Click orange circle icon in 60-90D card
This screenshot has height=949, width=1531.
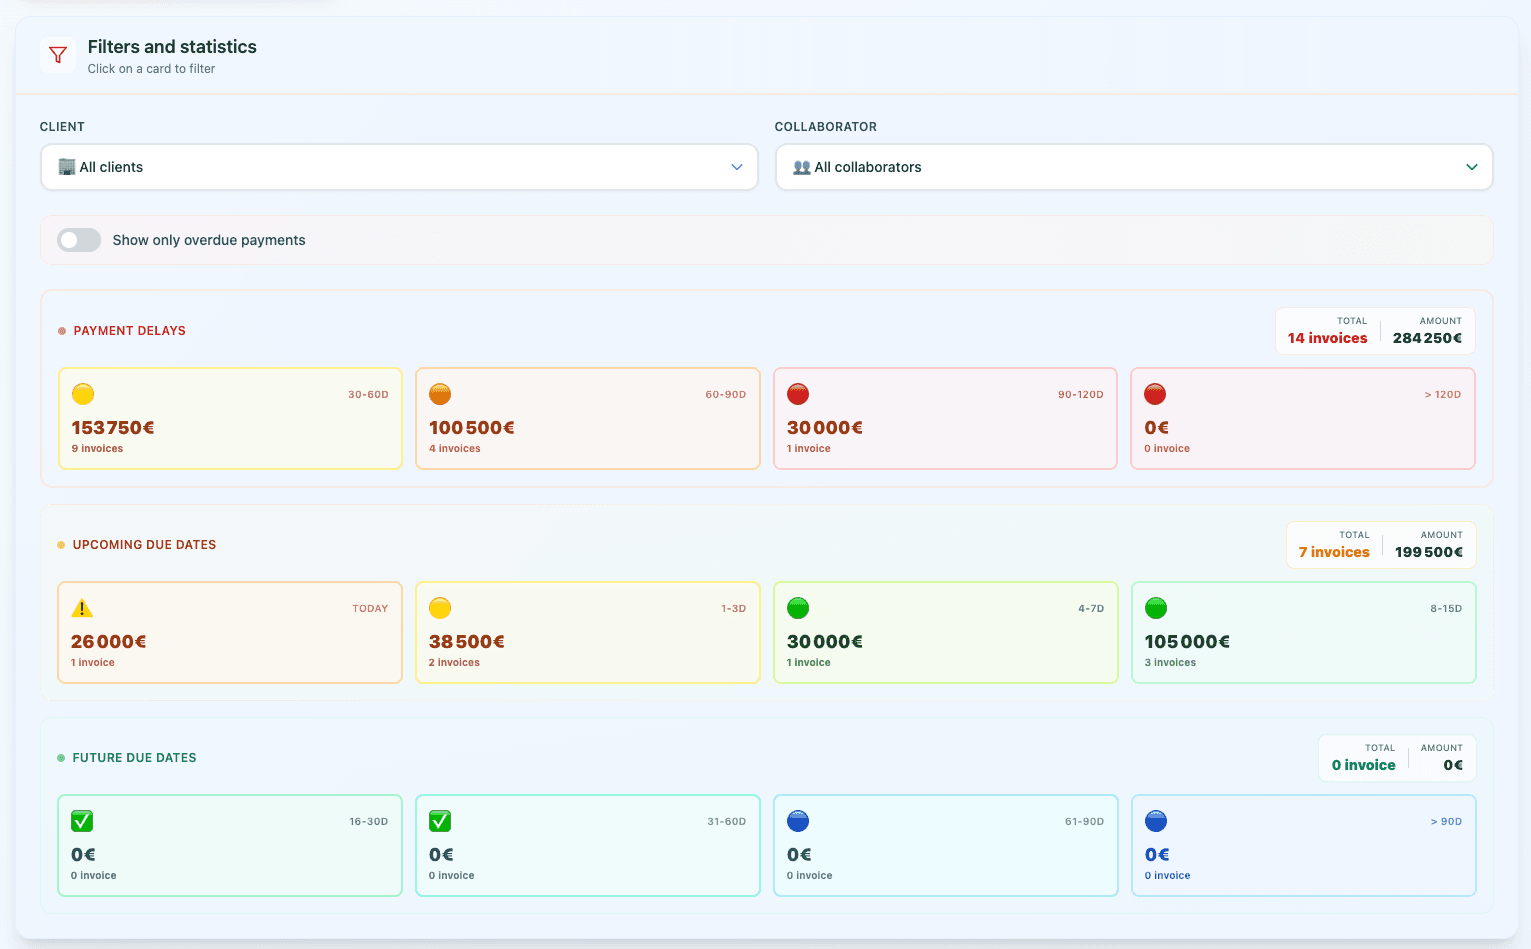(440, 394)
